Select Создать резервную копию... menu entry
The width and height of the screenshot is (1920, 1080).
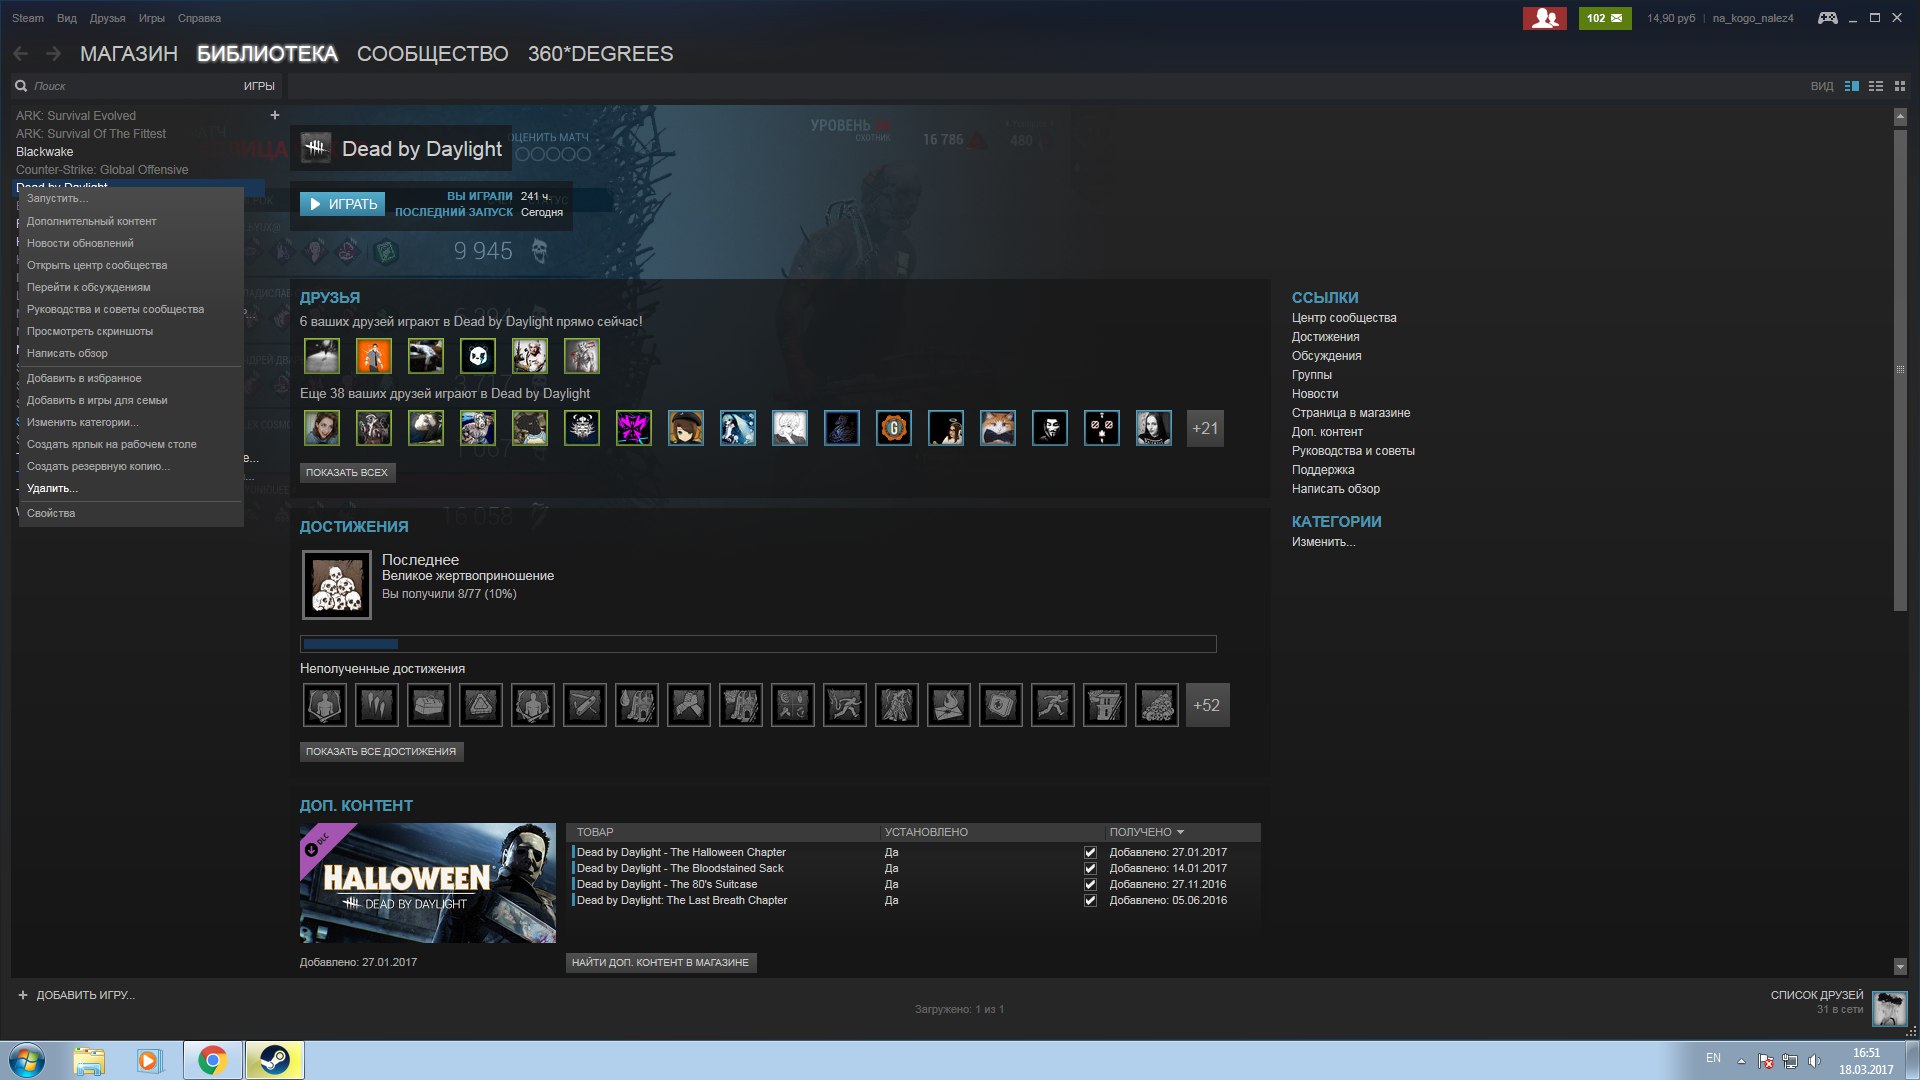pyautogui.click(x=131, y=466)
